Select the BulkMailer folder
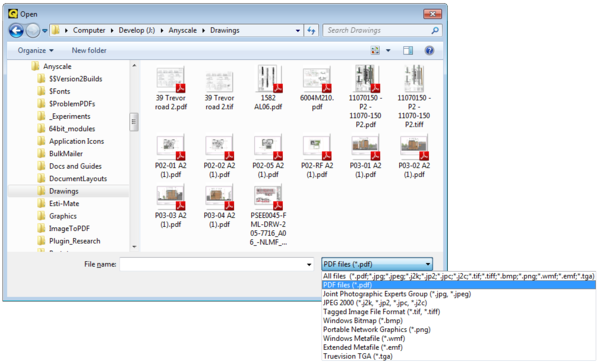Screen dimensions: 600x364 click(x=66, y=153)
